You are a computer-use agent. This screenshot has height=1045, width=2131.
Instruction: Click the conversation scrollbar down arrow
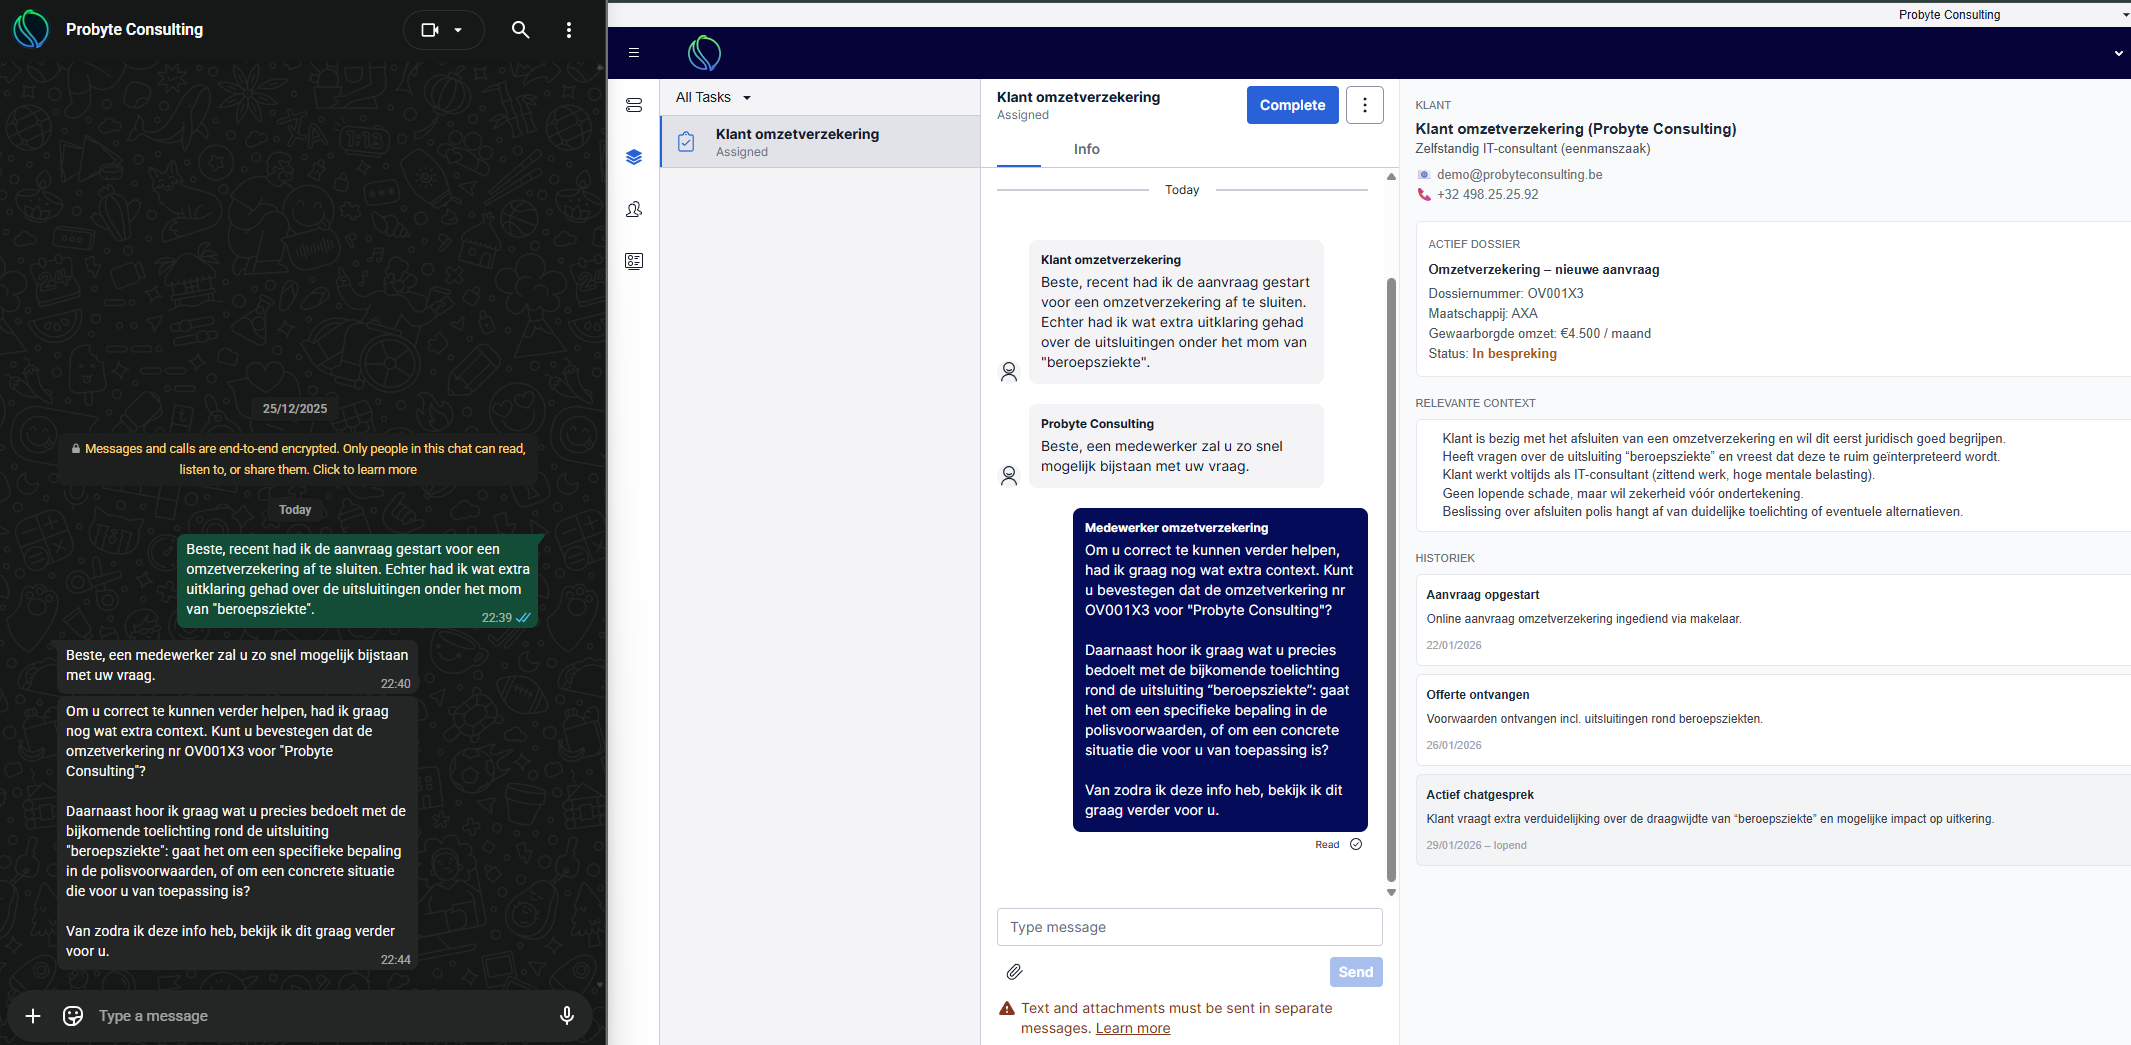1391,892
